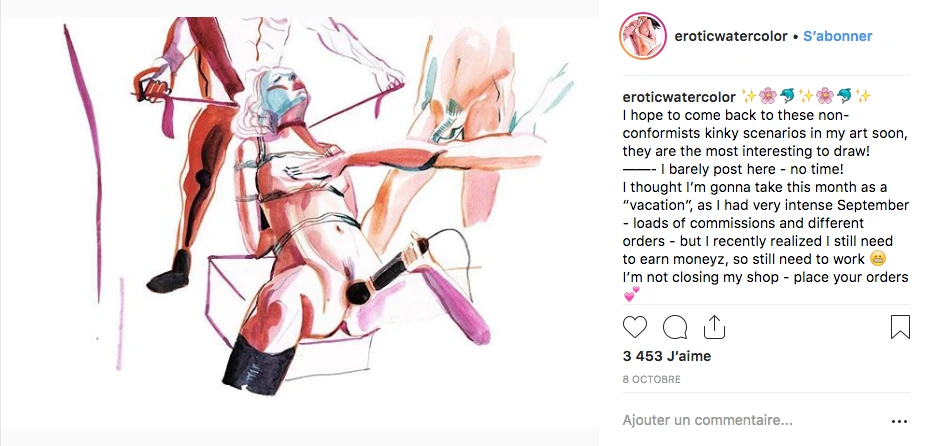Open the eroticwatercolor profile avatar
Viewport: 931px width, 446px height.
(x=643, y=36)
